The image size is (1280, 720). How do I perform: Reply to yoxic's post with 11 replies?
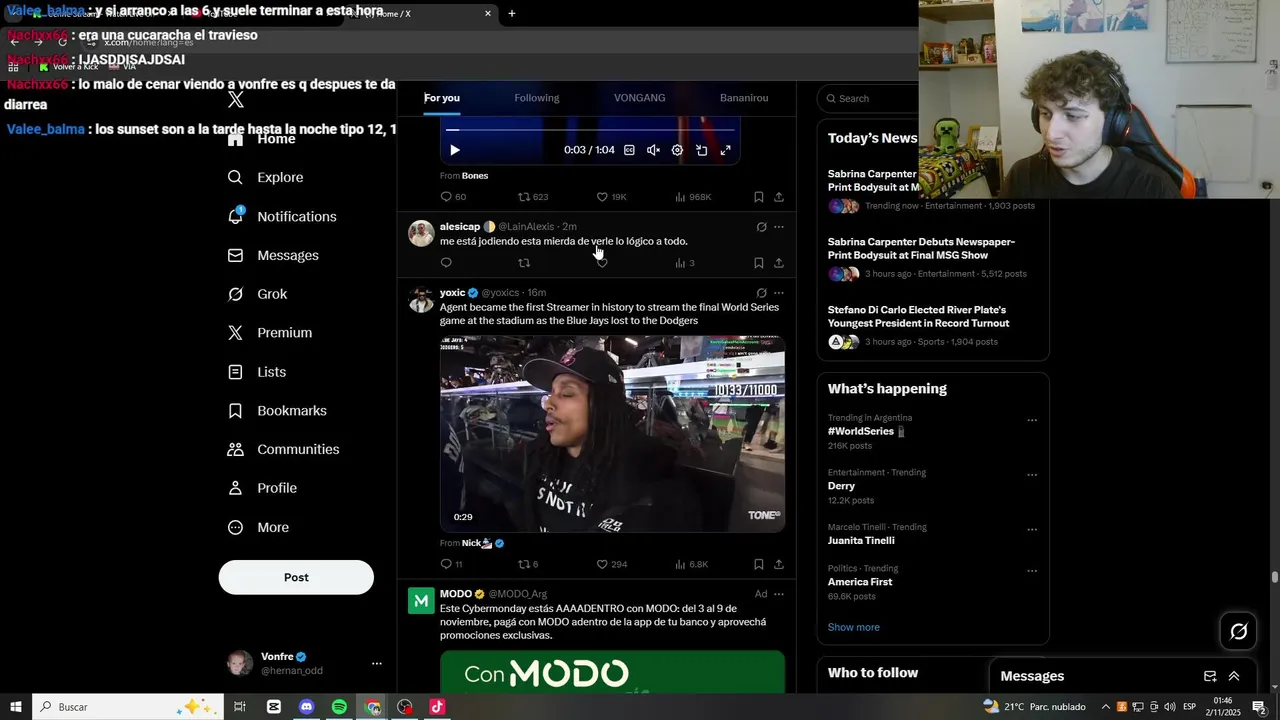click(451, 564)
